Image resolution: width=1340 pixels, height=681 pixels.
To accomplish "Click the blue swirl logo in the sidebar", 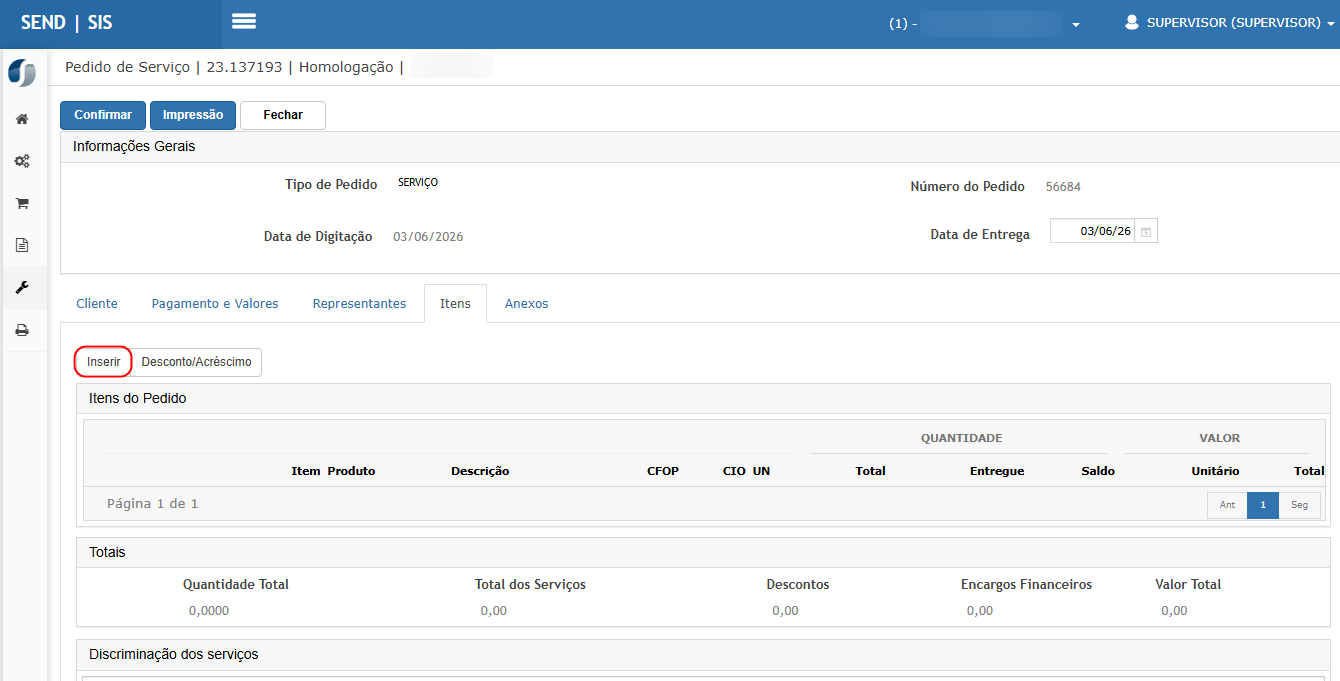I will pos(22,74).
